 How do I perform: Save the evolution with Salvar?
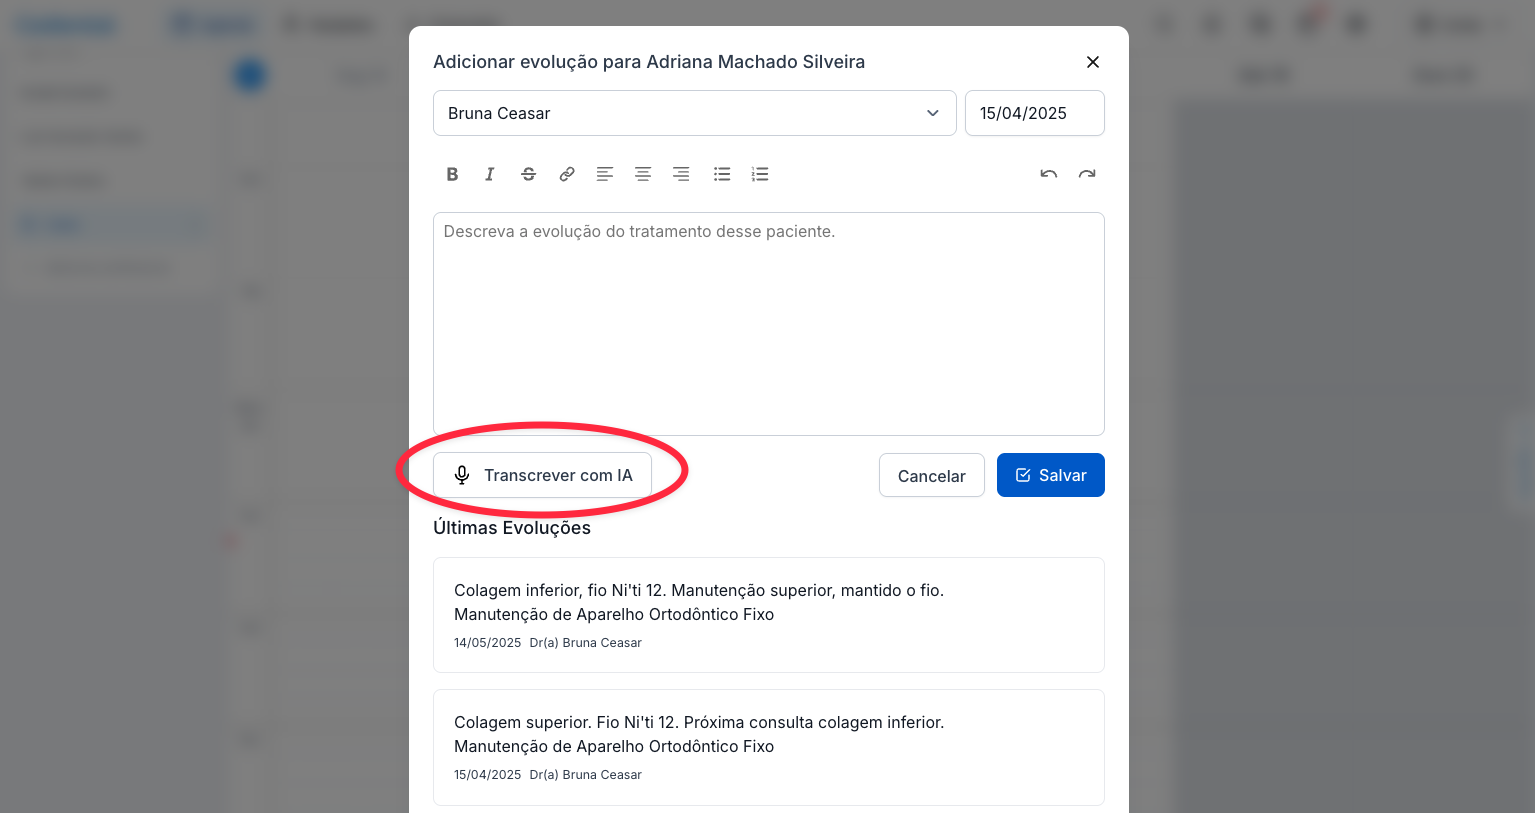tap(1050, 475)
